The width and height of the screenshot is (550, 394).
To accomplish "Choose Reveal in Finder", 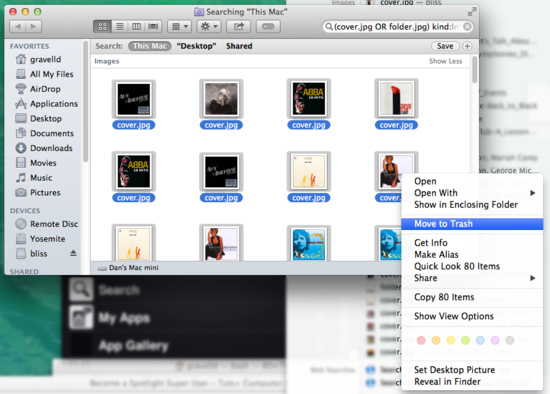I will point(472,381).
